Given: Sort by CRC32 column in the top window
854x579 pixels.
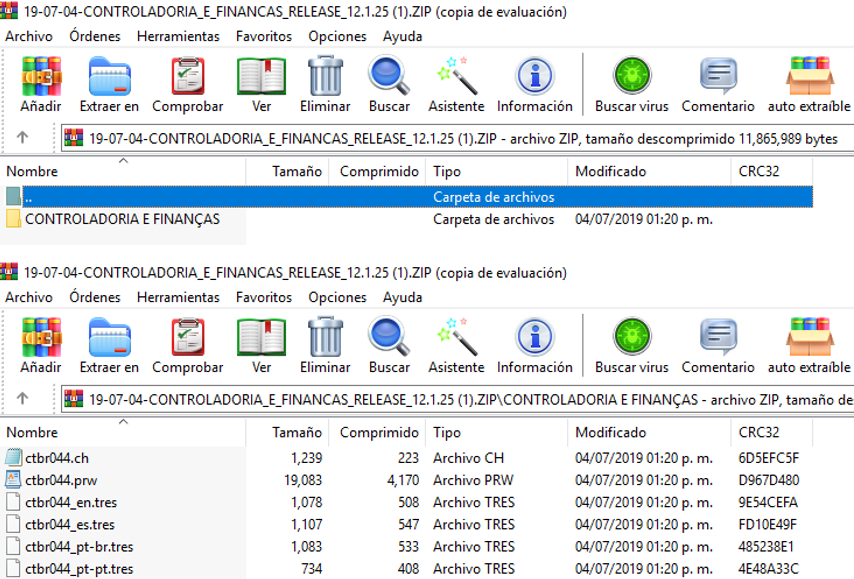Looking at the screenshot, I should tap(772, 171).
